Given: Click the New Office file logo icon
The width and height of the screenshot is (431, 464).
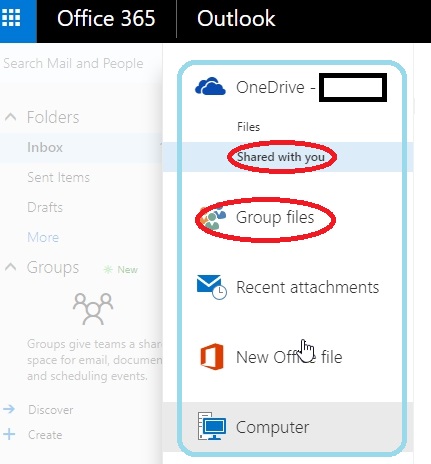Looking at the screenshot, I should (x=212, y=357).
